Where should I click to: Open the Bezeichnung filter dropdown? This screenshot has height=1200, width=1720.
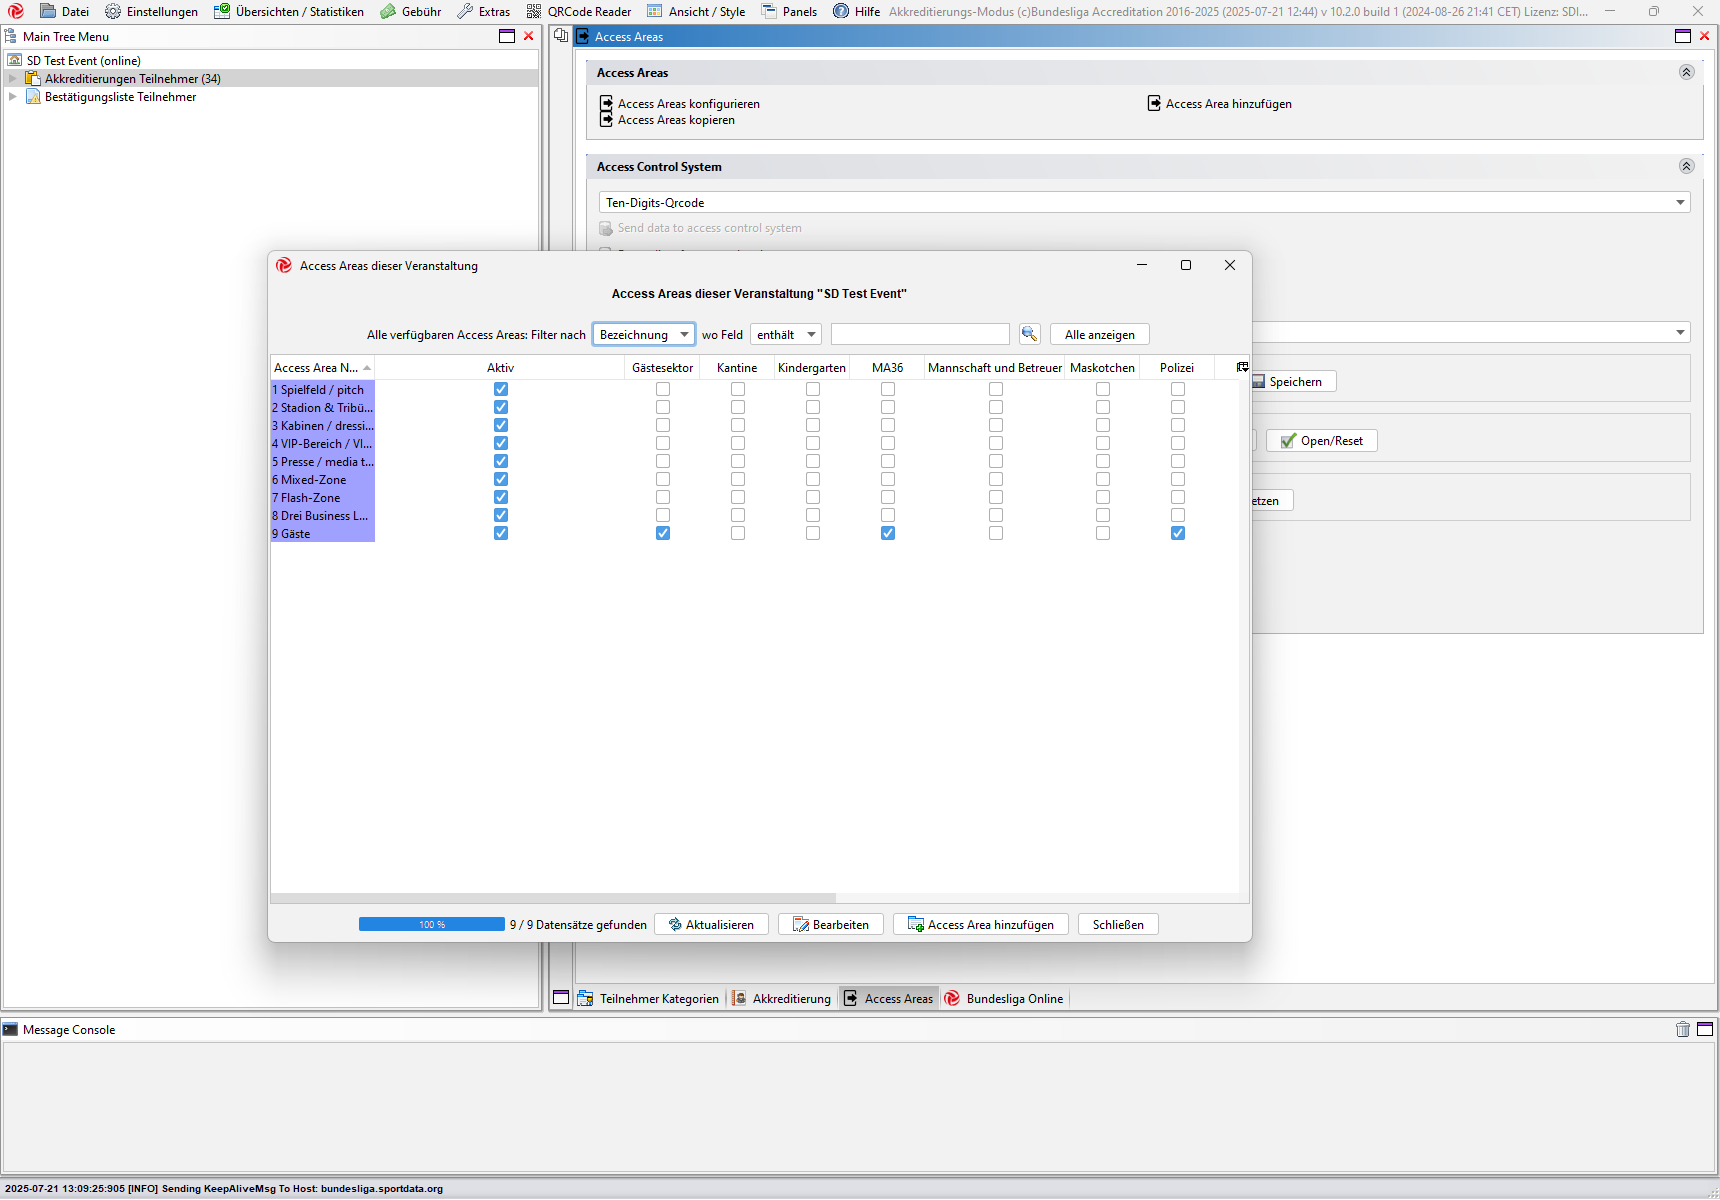pos(643,334)
